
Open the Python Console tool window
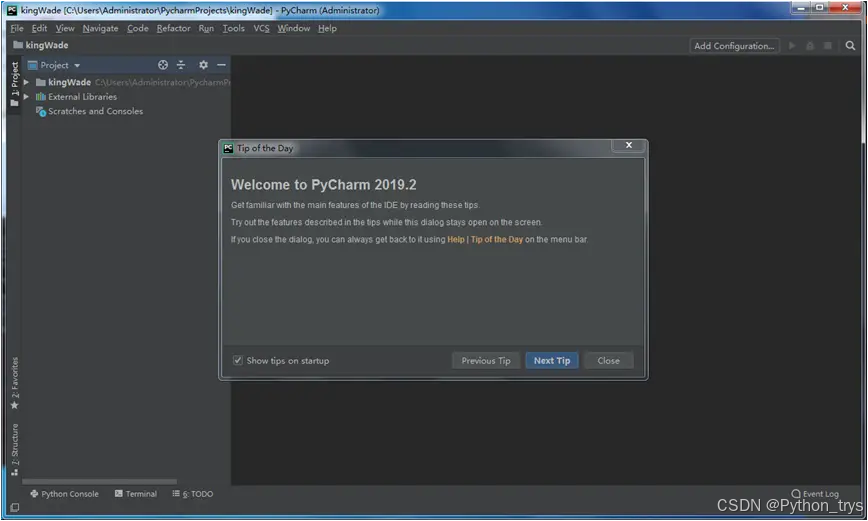tap(64, 494)
